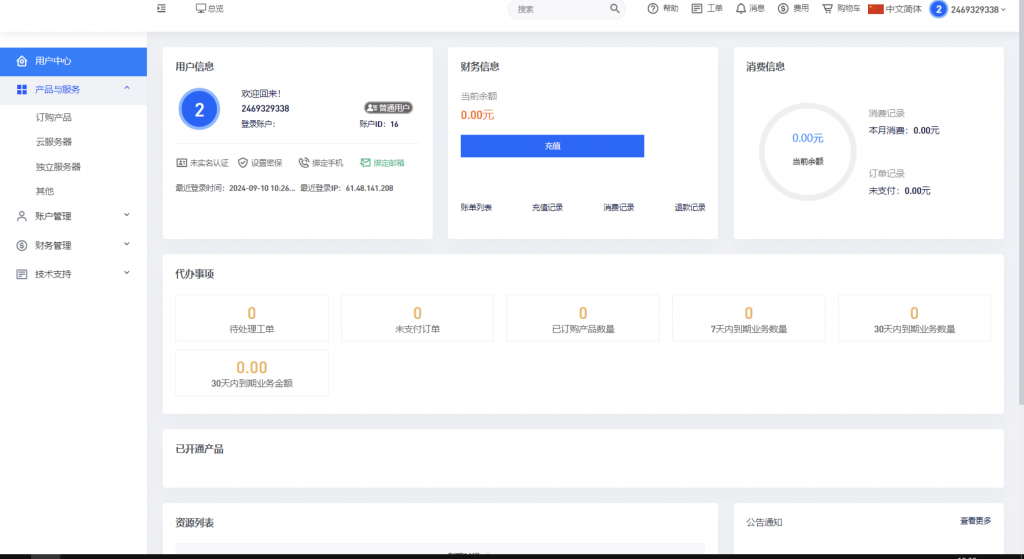Open the 费用 fees icon in header
This screenshot has height=559, width=1024.
coord(783,8)
